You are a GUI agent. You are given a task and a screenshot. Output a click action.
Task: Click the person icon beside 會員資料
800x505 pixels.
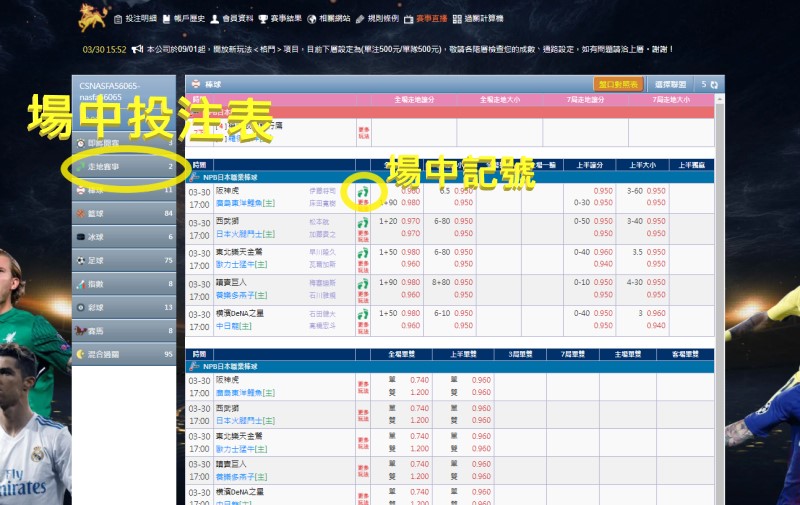pyautogui.click(x=215, y=19)
